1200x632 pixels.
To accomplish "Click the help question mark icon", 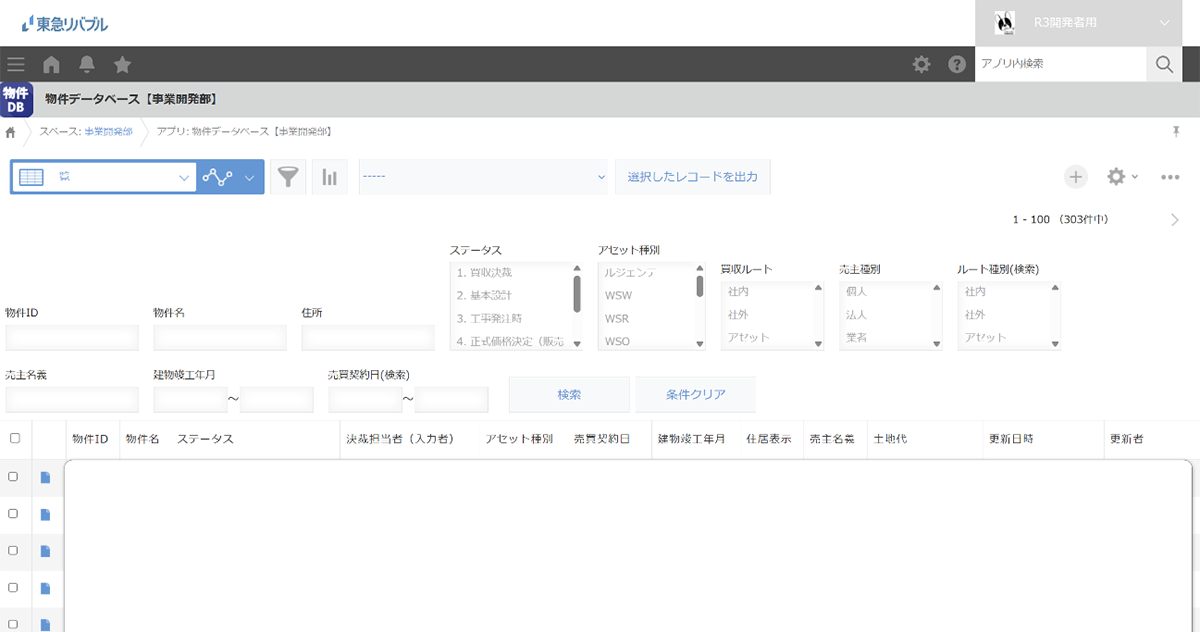I will tap(957, 65).
